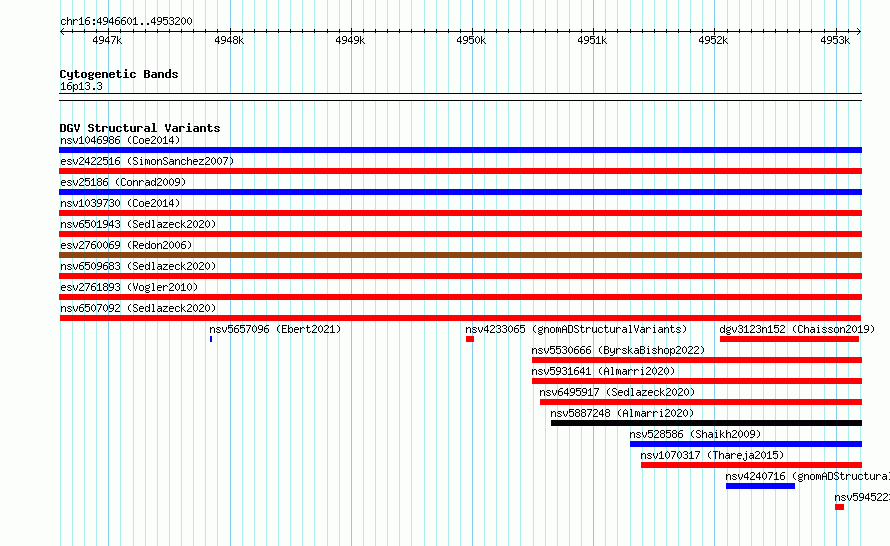Open the nsv4240716 gnomAD label
Viewport: 890px width, 546px height.
point(808,476)
